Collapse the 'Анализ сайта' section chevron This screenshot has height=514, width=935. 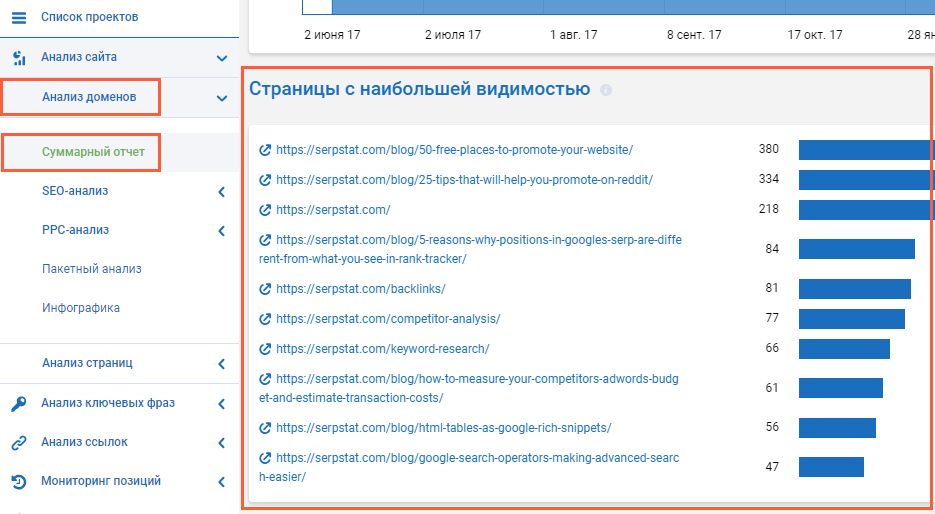point(222,58)
